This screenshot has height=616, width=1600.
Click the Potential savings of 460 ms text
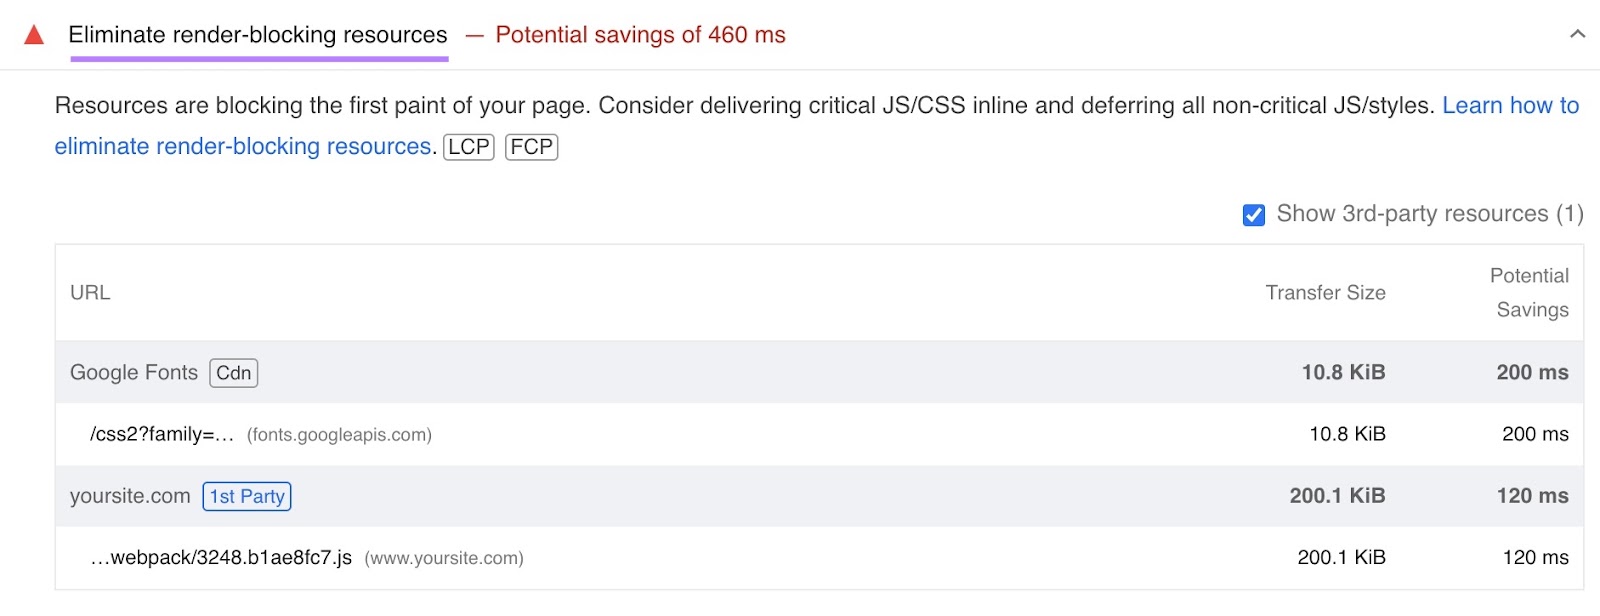click(640, 35)
